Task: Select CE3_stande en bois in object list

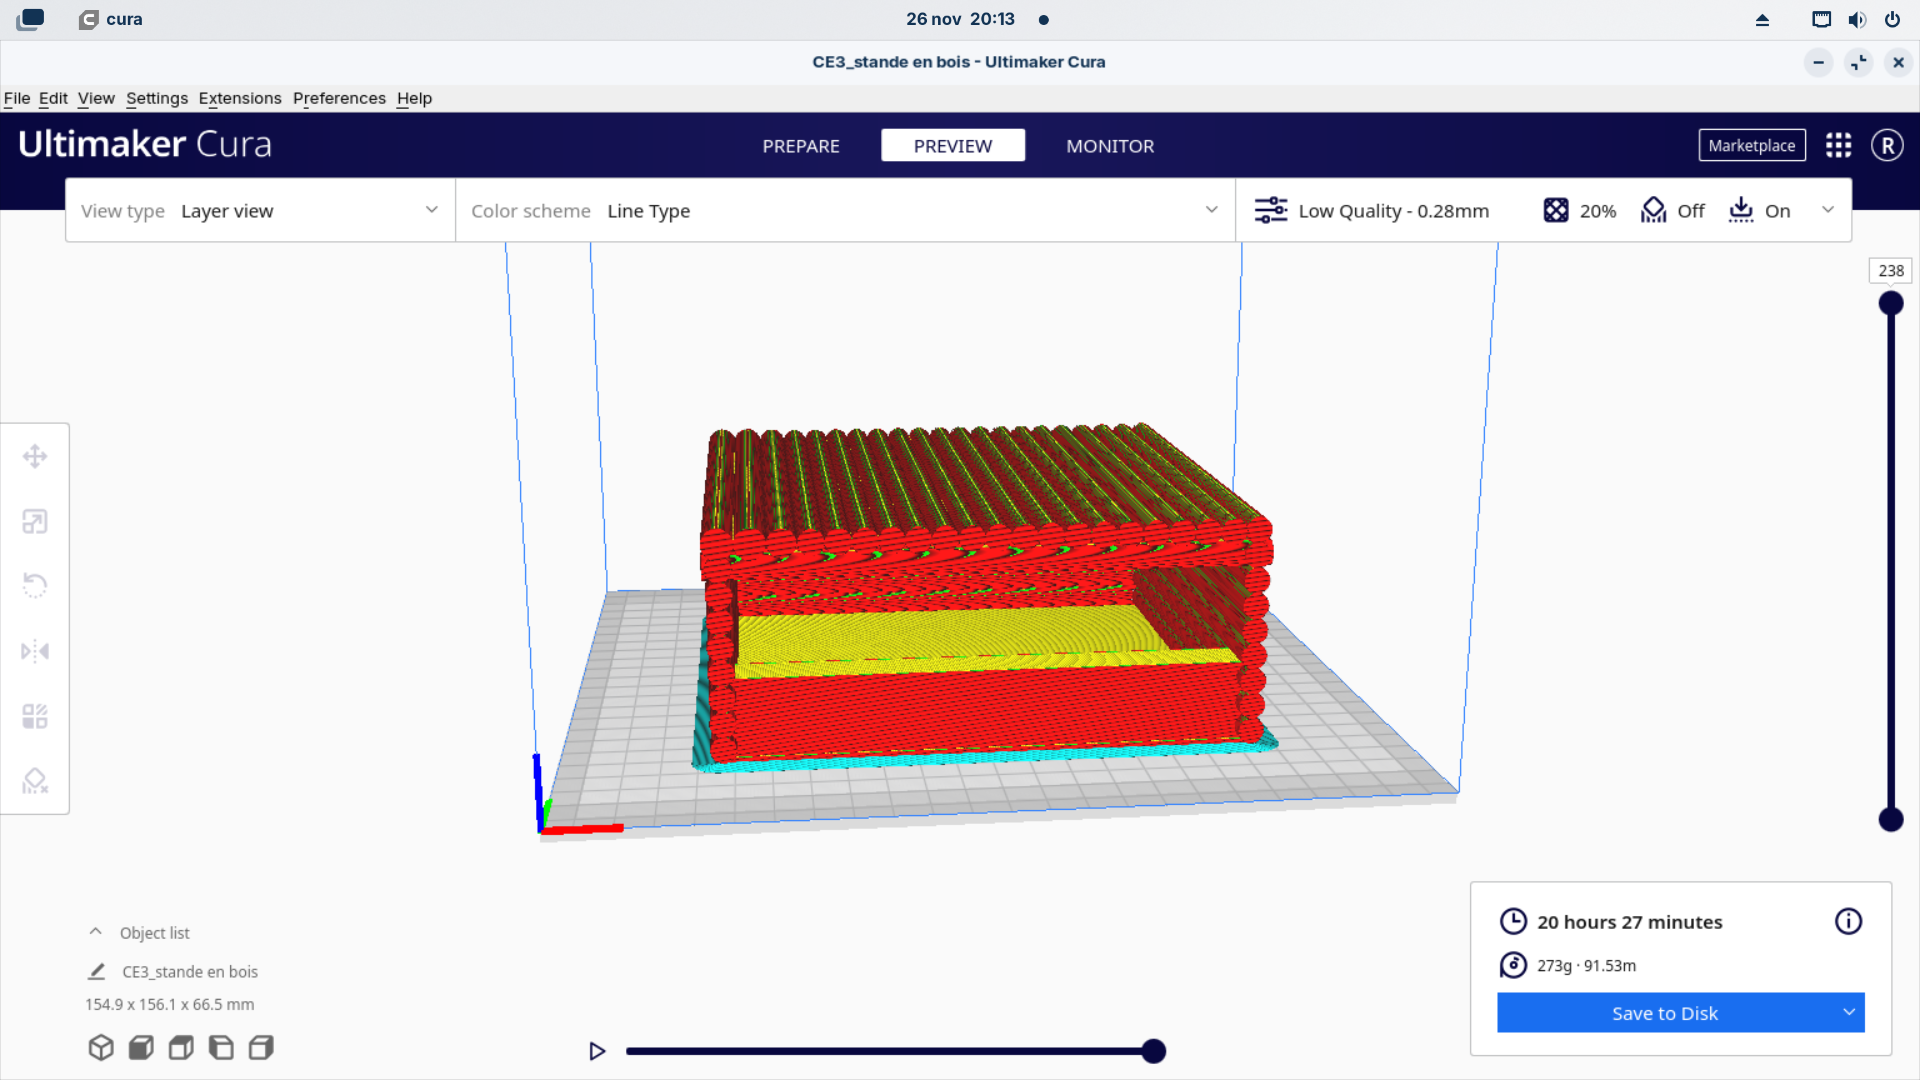Action: coord(190,971)
